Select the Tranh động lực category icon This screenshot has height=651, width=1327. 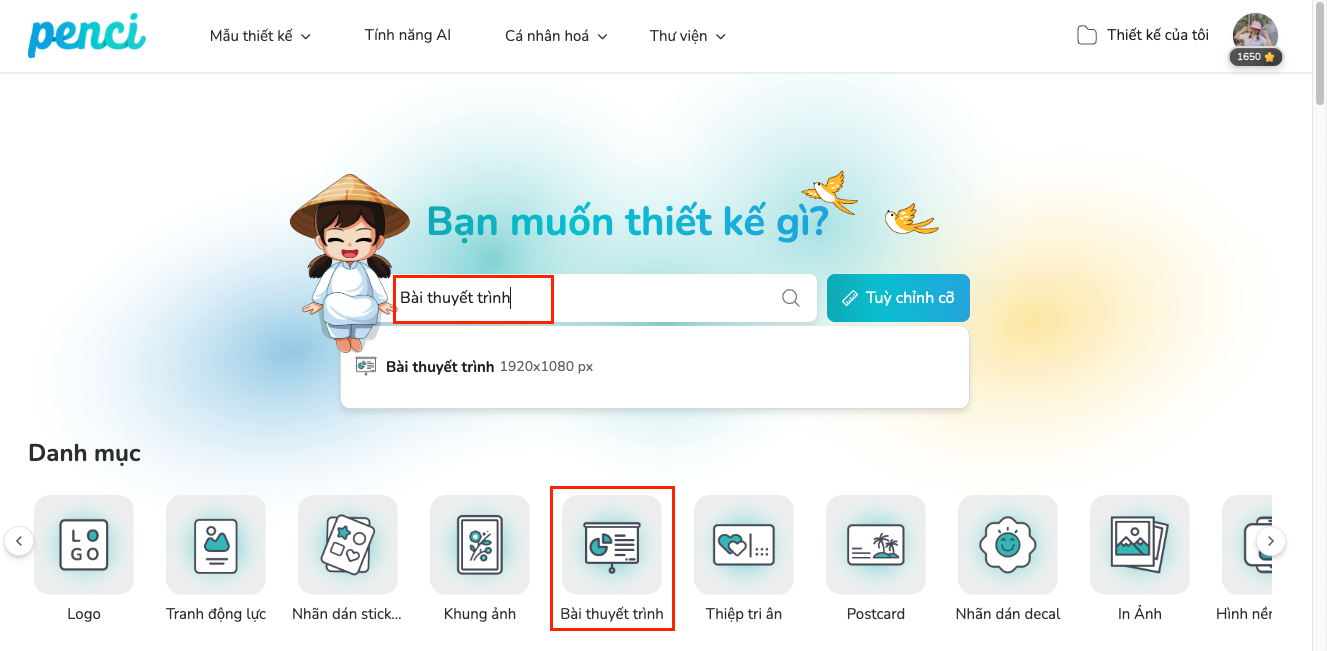[216, 545]
